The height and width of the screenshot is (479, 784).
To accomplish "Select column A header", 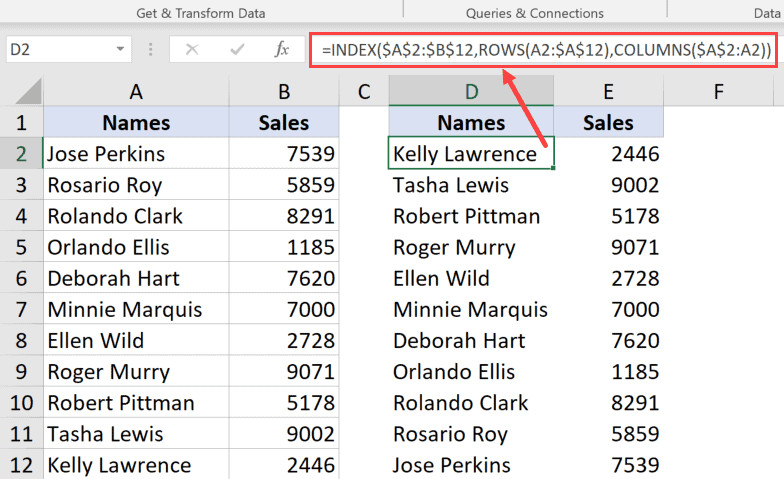I will pos(136,92).
